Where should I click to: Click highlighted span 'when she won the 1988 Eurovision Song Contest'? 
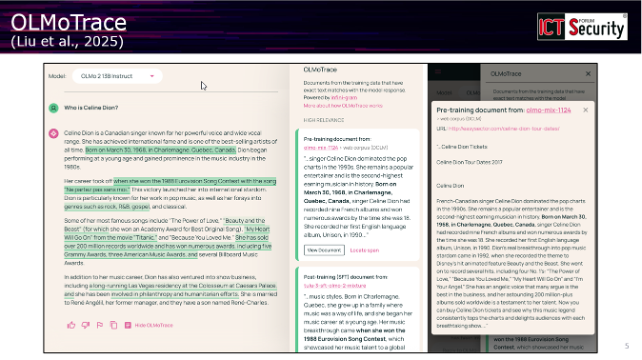170,185
